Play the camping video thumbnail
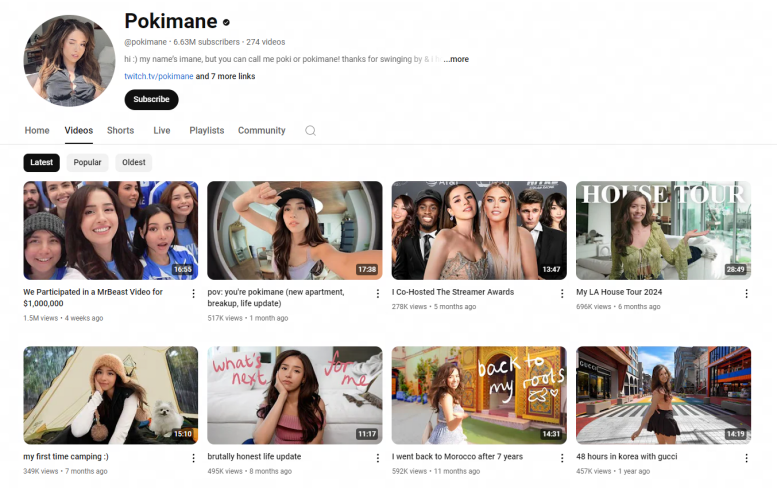The image size is (777, 488). coord(111,395)
